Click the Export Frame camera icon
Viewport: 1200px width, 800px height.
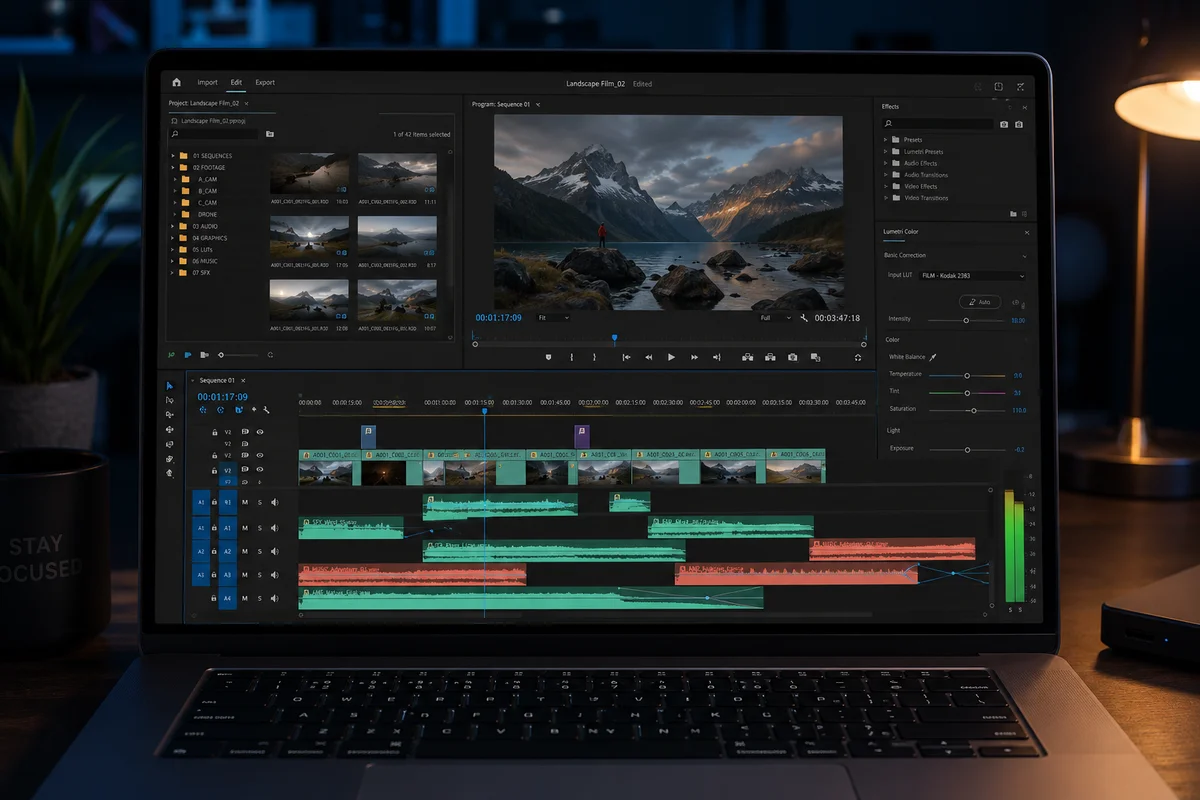(792, 357)
